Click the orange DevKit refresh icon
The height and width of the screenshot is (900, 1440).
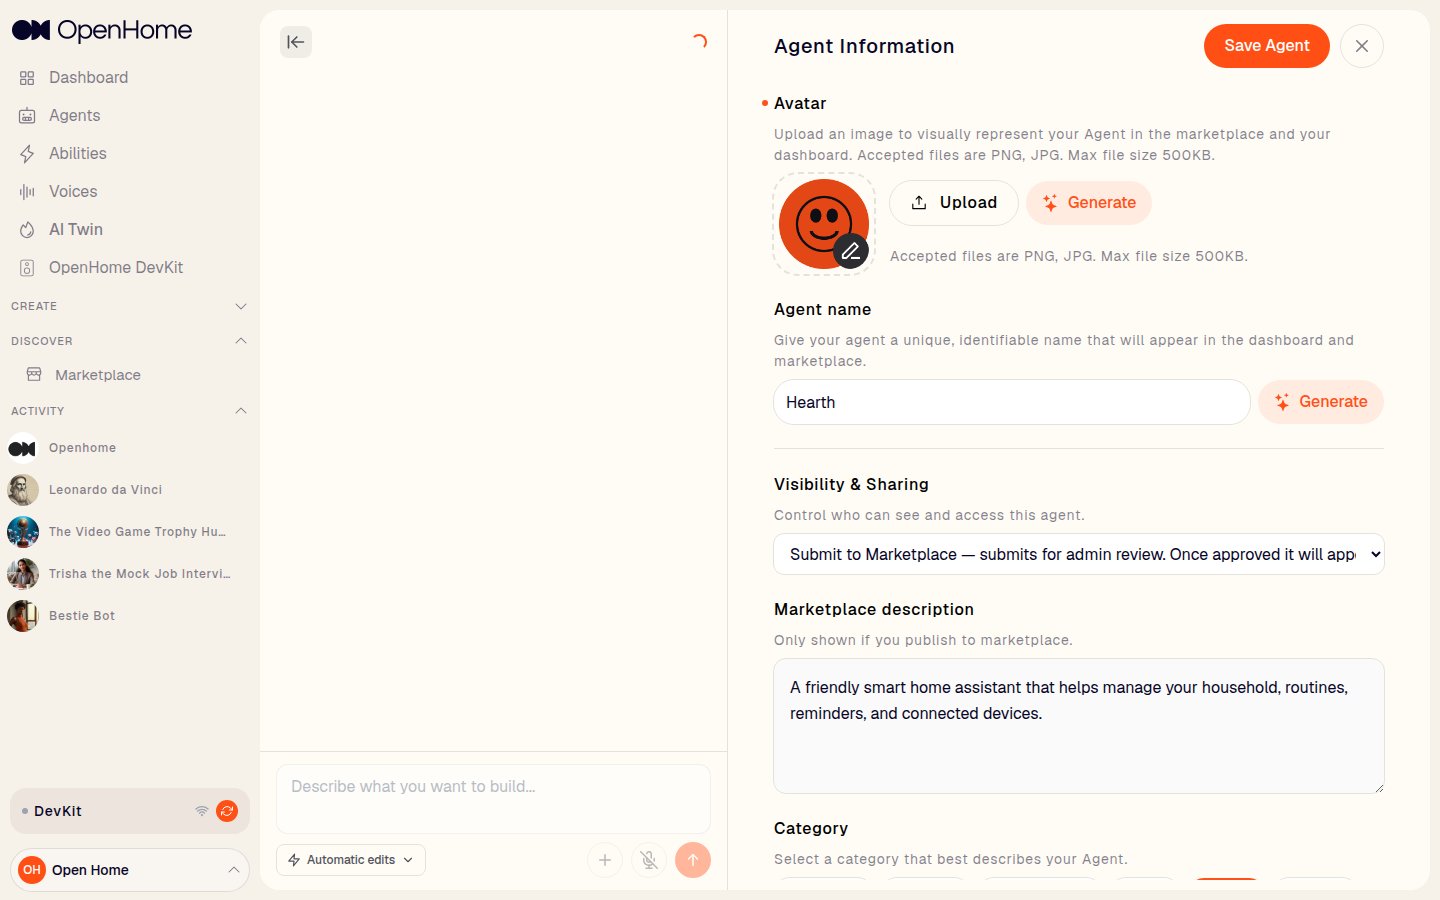click(x=227, y=811)
